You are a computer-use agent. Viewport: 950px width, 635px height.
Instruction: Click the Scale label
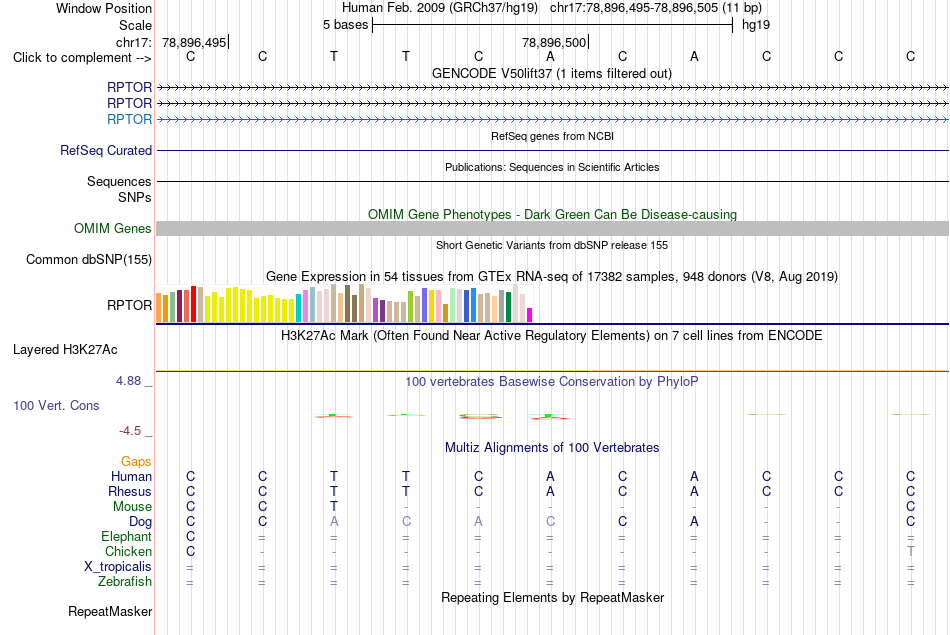tap(135, 25)
